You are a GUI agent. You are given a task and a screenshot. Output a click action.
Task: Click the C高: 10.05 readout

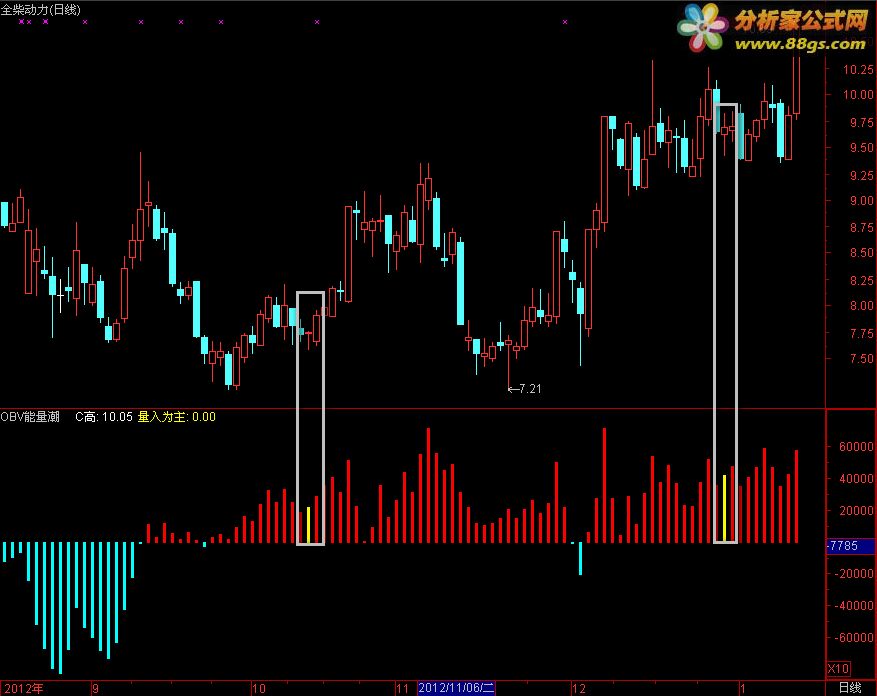(x=104, y=417)
